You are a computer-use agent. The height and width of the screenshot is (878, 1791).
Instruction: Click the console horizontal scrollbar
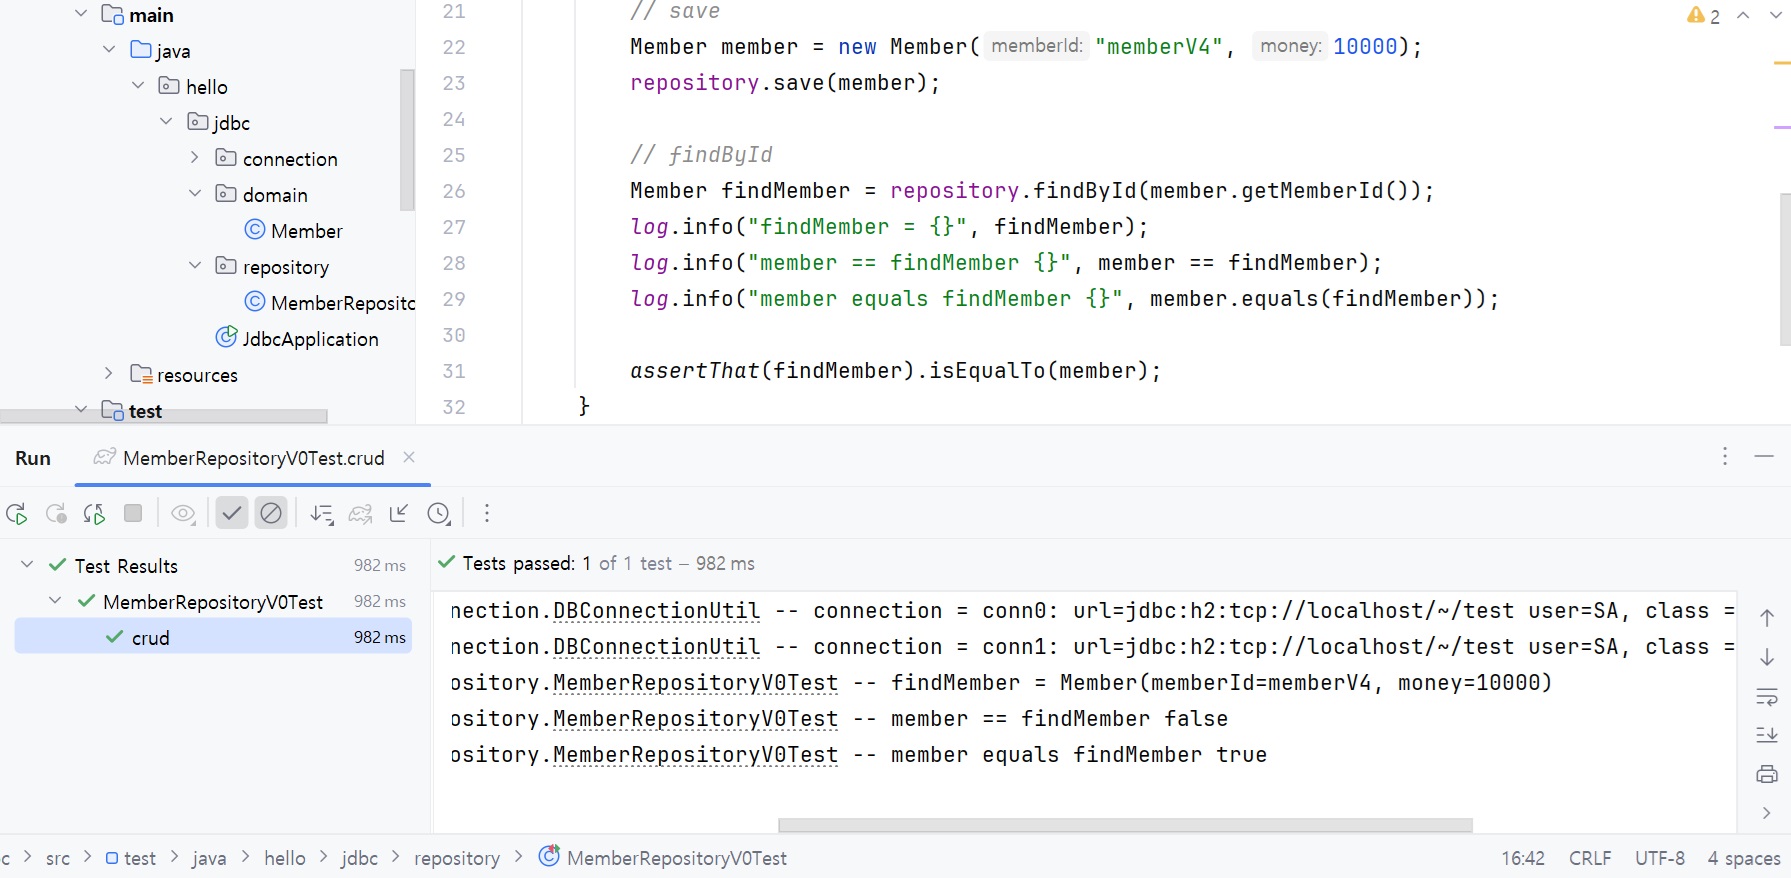(x=1125, y=825)
